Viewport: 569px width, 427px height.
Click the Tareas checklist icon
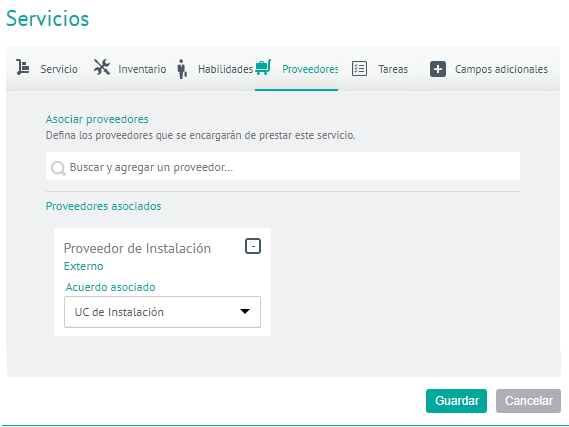pyautogui.click(x=359, y=69)
